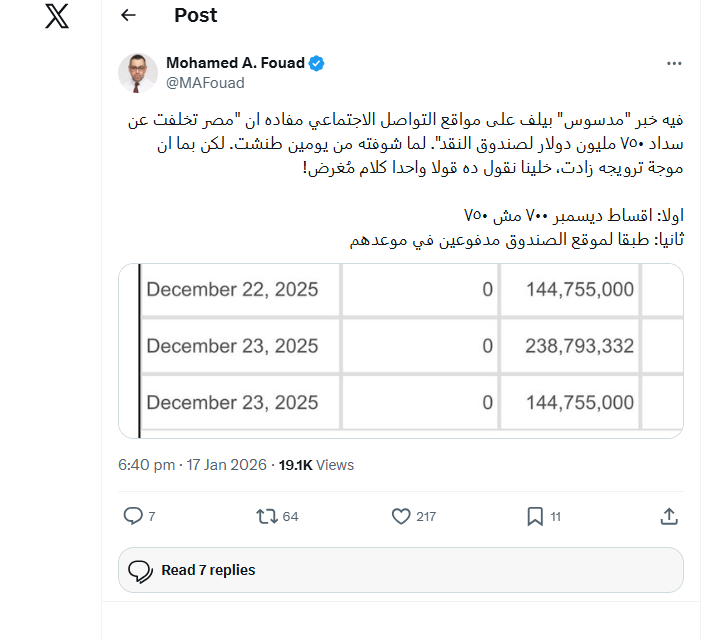The height and width of the screenshot is (641, 721).
Task: Share the post via share icon
Action: pos(669,516)
